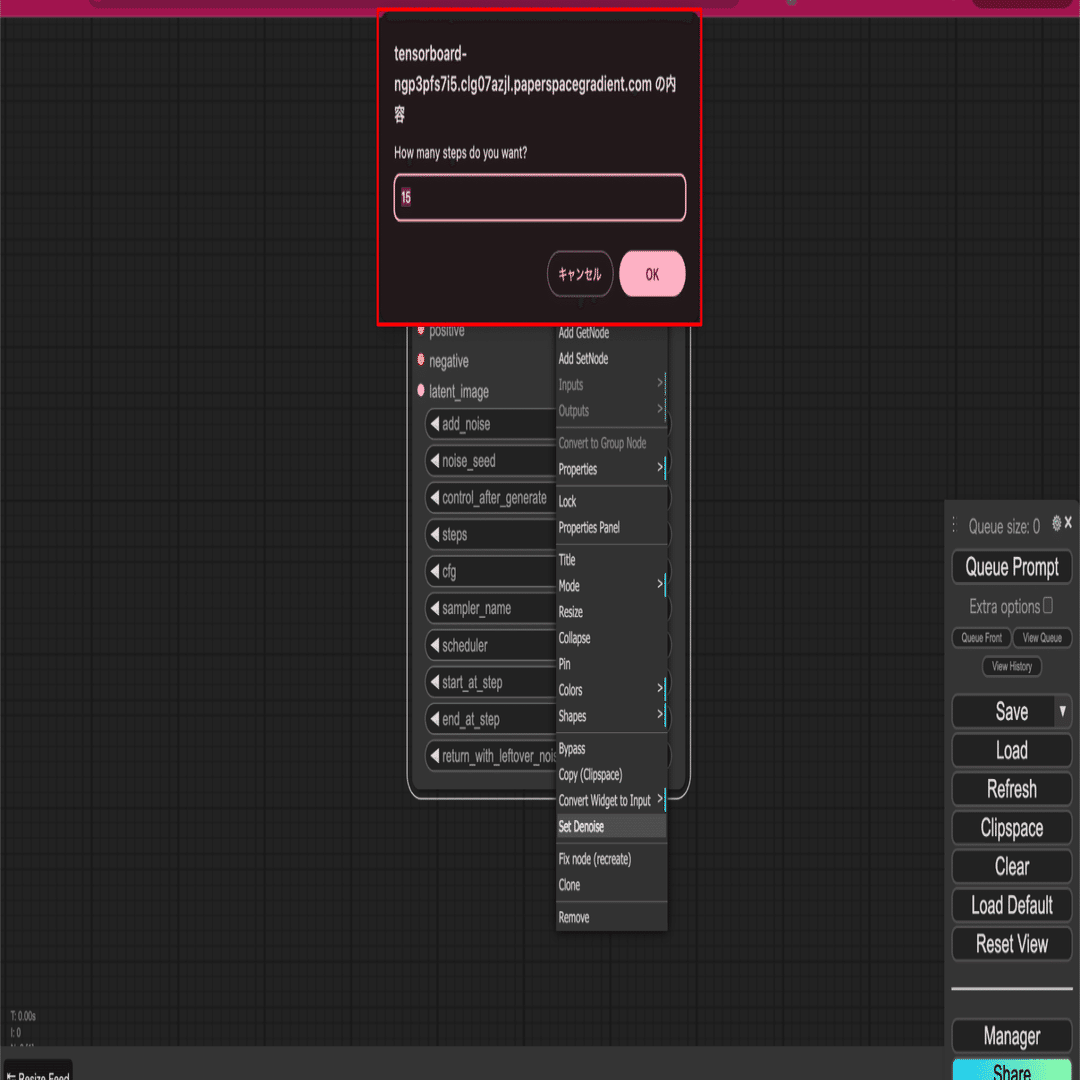Select Set Denoise menu entry
The width and height of the screenshot is (1080, 1080).
611,827
